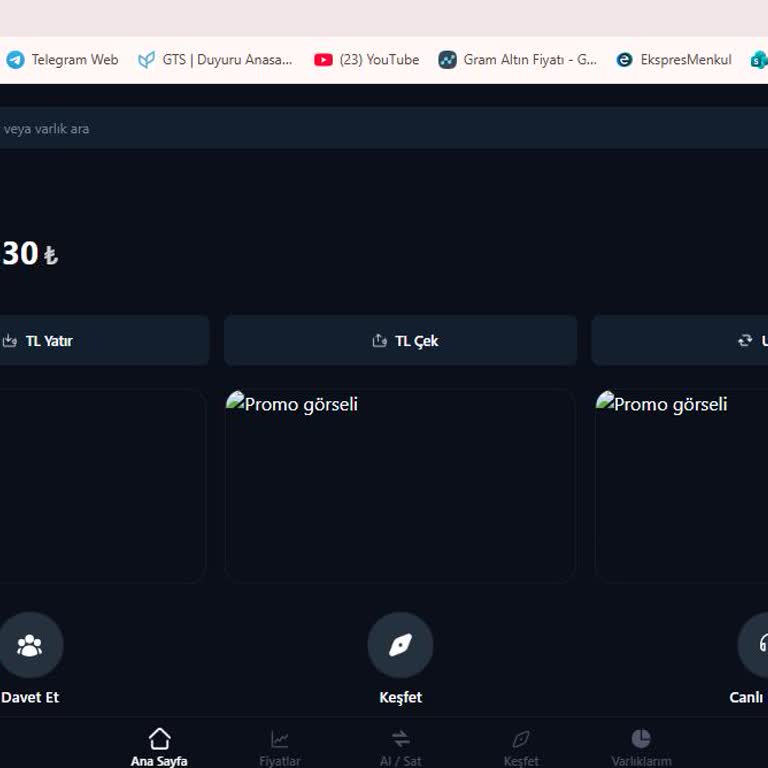Click the deposit tray icon in TL Yatır
The image size is (768, 768).
click(10, 340)
